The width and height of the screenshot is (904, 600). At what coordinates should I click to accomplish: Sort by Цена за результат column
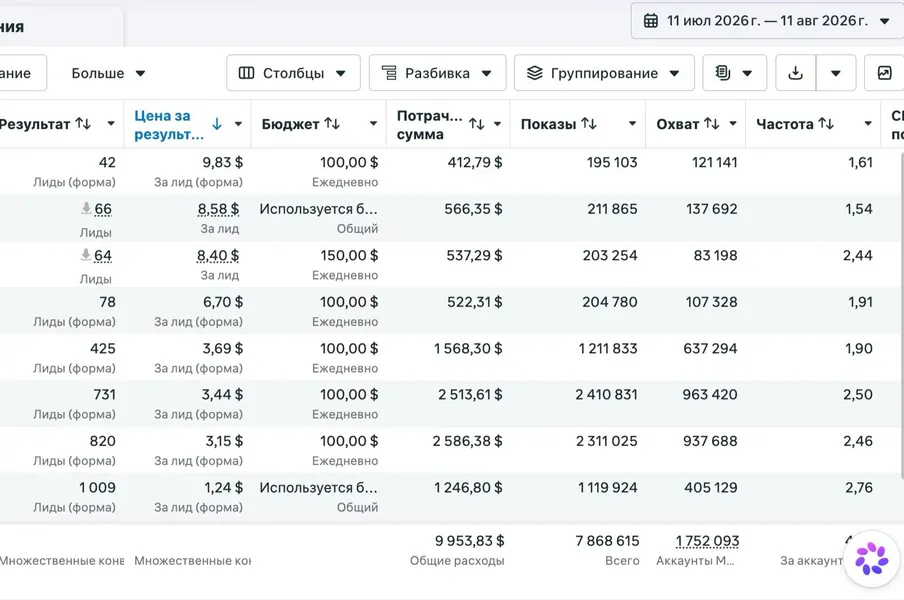tap(169, 124)
